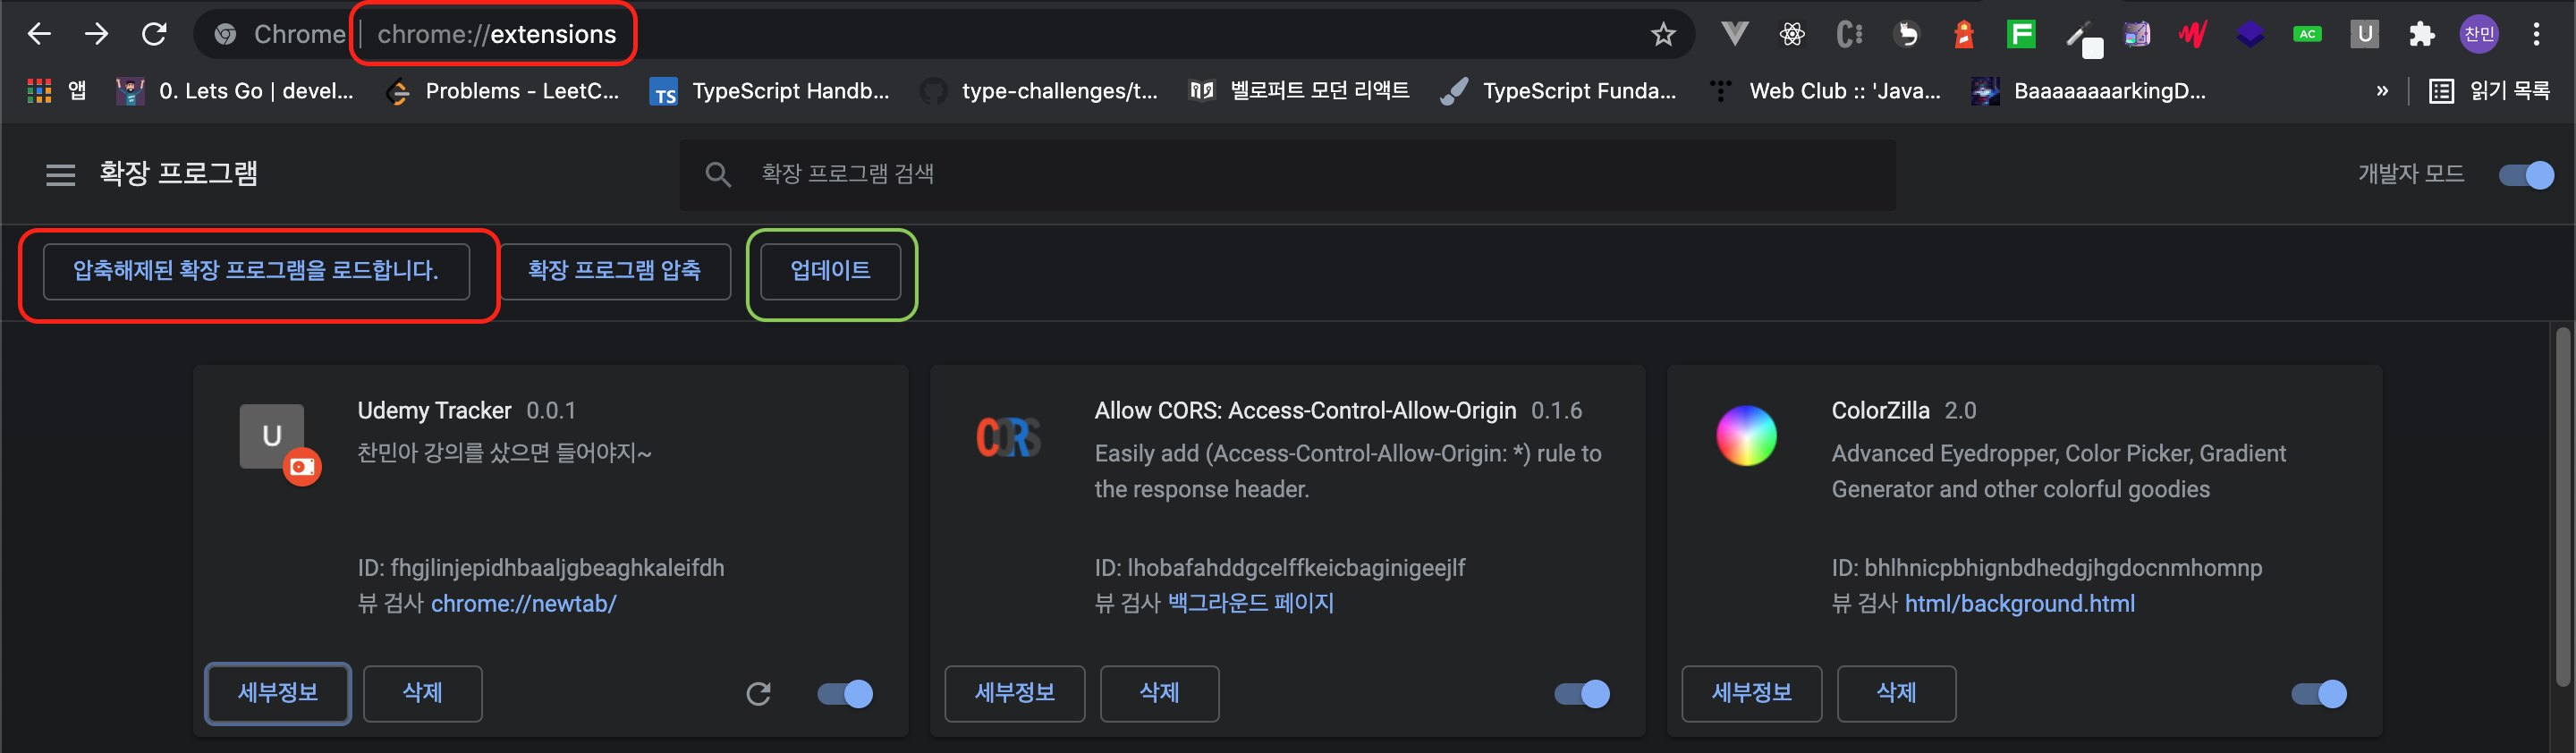This screenshot has height=753, width=2576.
Task: Click the pink ruler grid extension icon
Action: [x=2137, y=34]
